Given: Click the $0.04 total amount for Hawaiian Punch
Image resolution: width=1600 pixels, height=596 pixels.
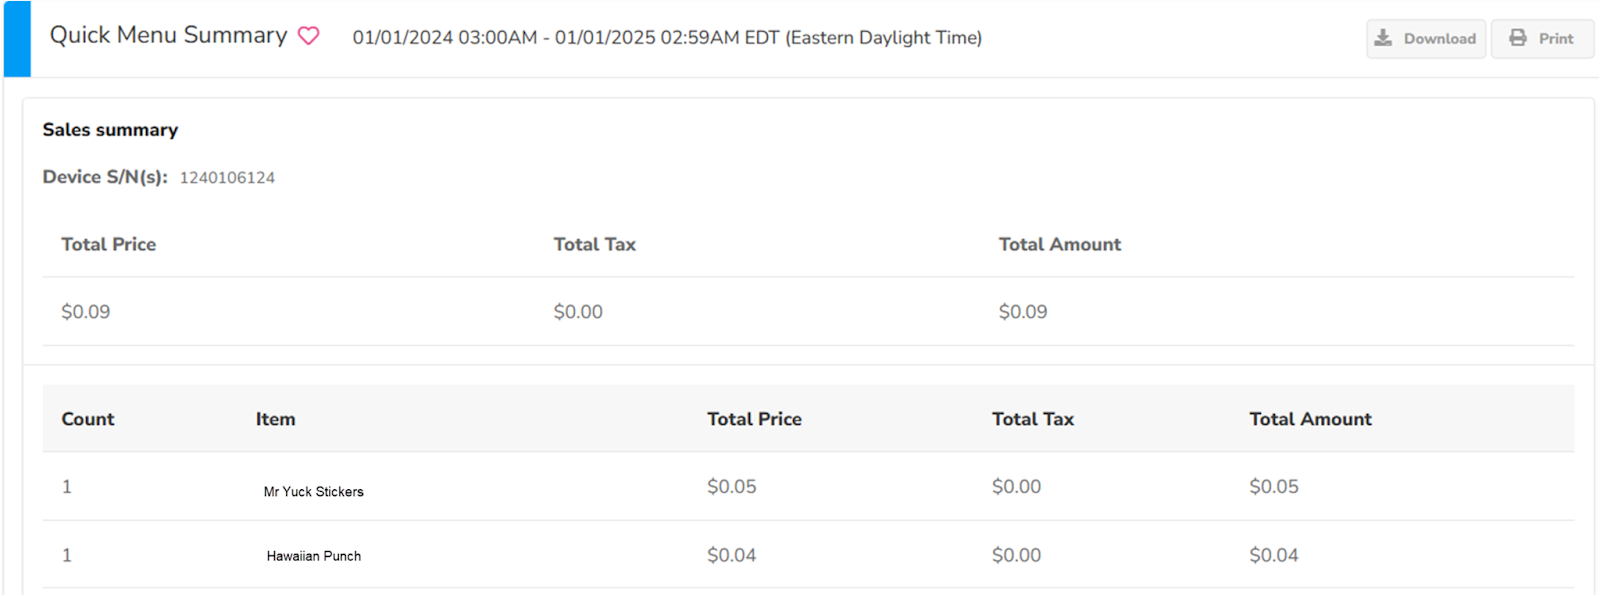Looking at the screenshot, I should pyautogui.click(x=1273, y=555).
